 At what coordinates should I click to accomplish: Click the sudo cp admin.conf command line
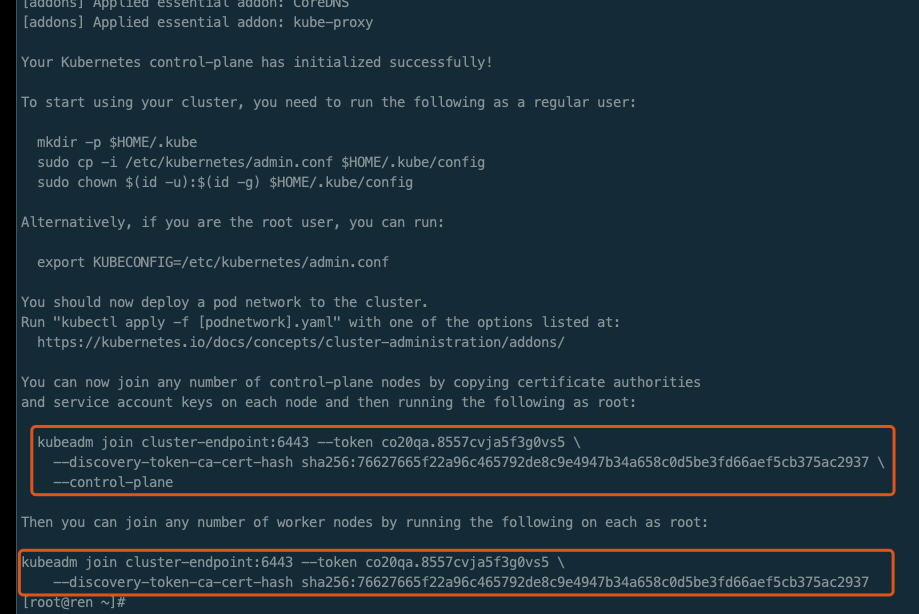click(261, 162)
